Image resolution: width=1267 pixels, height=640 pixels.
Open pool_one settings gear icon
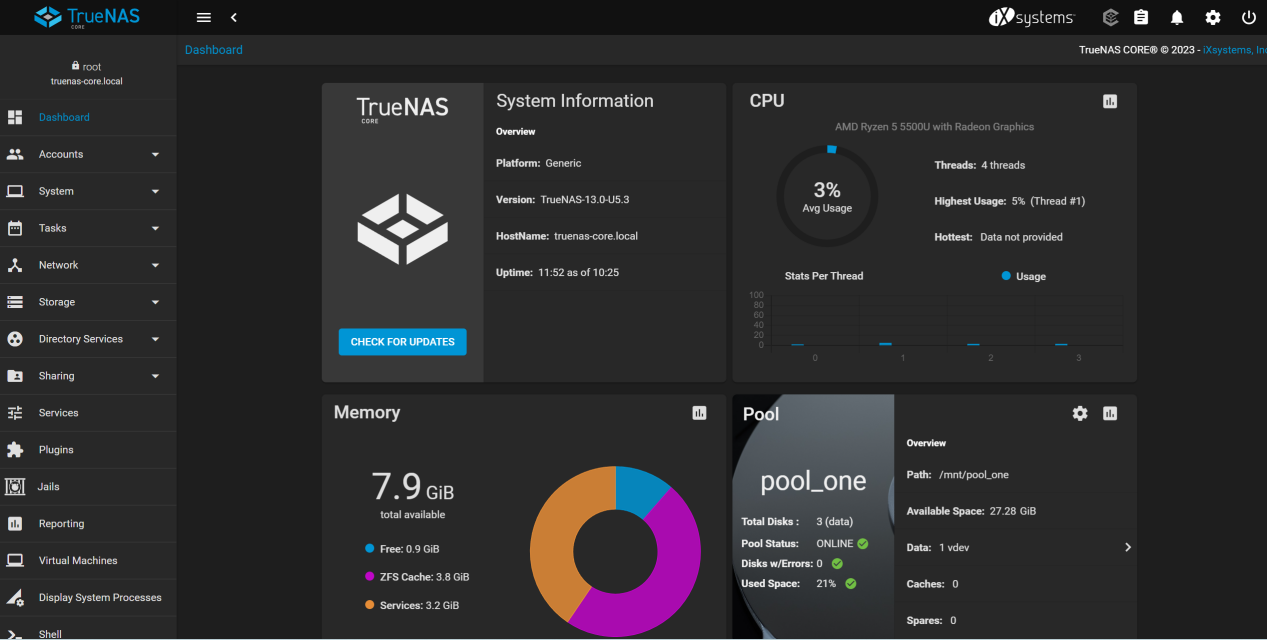click(1080, 413)
